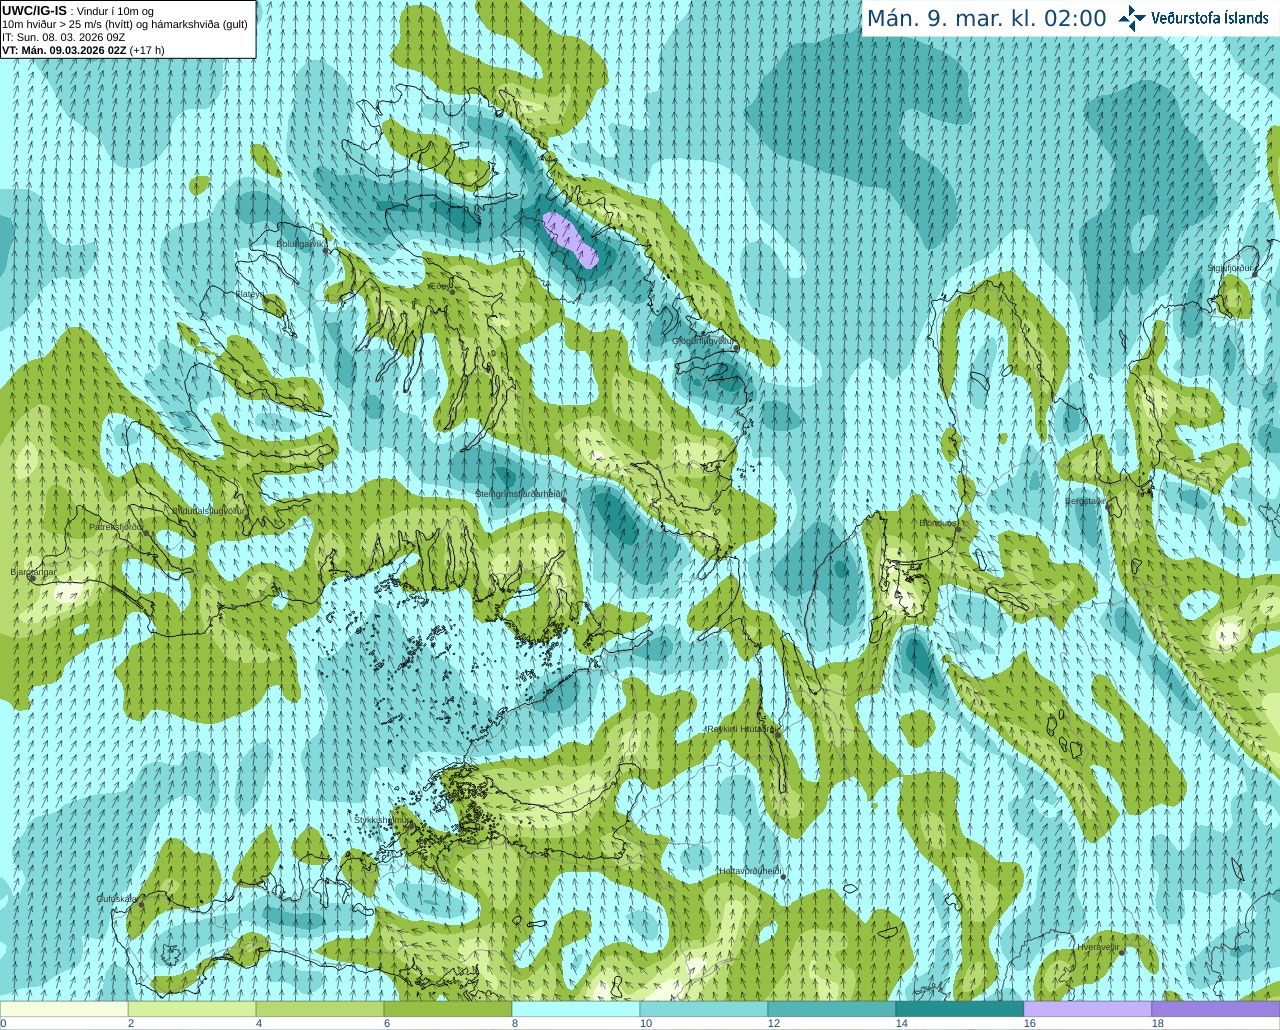This screenshot has height=1030, width=1280.
Task: Click the 0–2 m/s palest legend swatch
Action: click(64, 1009)
